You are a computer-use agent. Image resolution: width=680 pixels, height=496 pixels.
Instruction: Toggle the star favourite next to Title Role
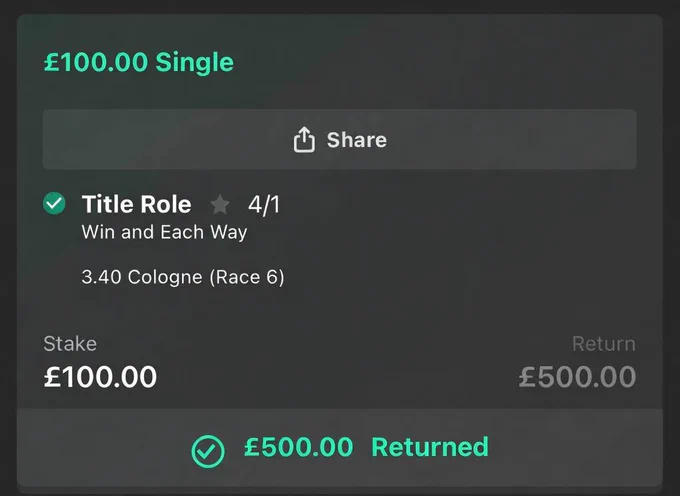[220, 205]
